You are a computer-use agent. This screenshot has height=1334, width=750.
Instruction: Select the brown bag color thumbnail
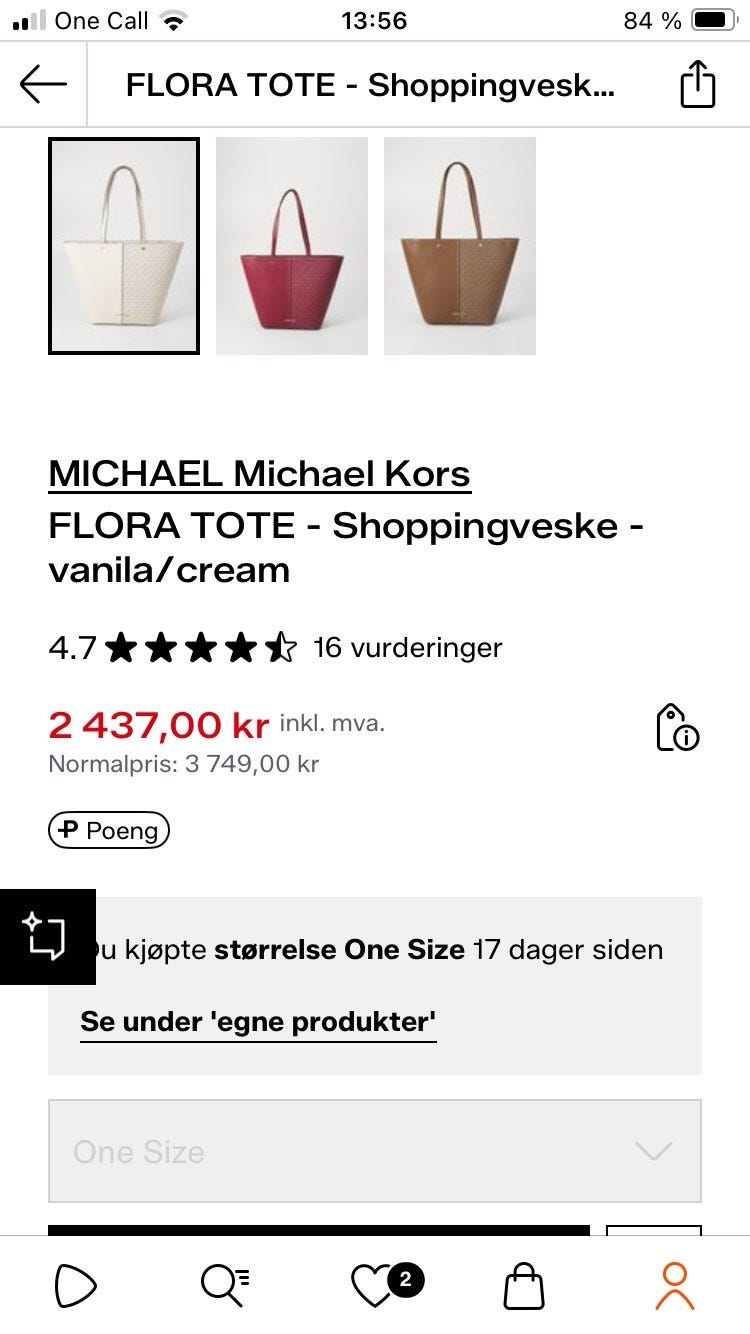point(460,246)
